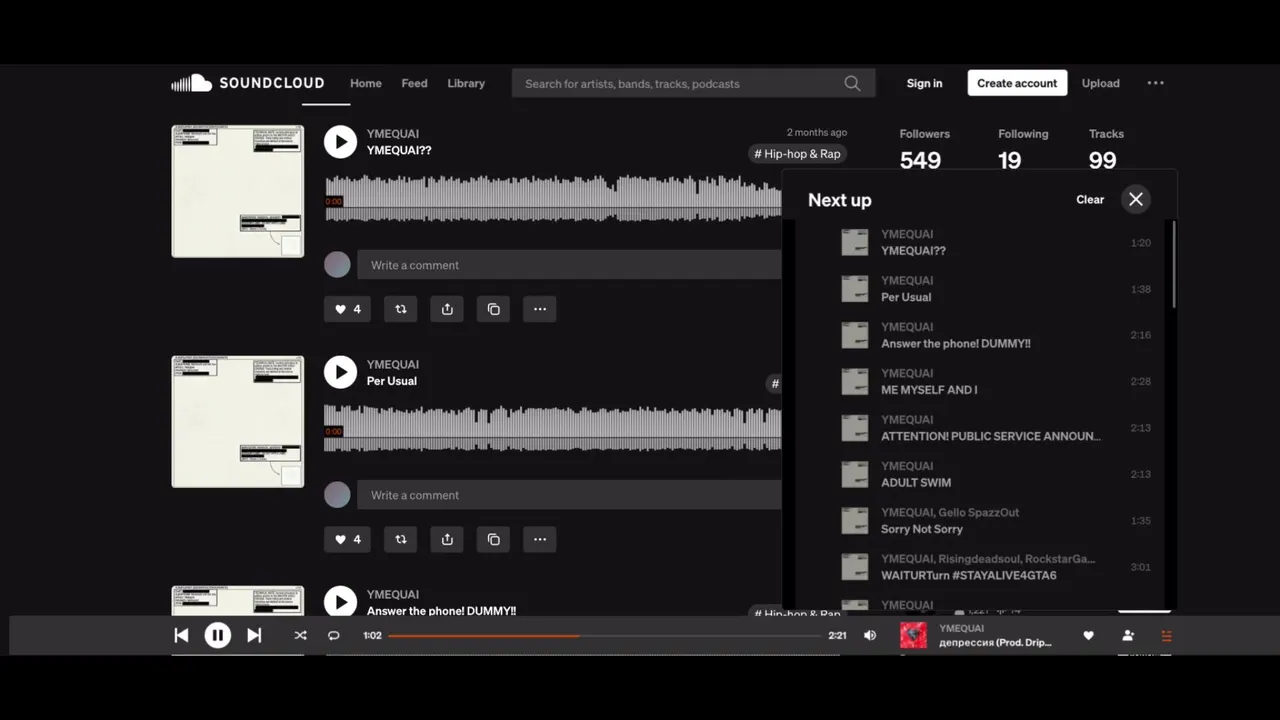Repost the Per Usual track

click(x=401, y=539)
